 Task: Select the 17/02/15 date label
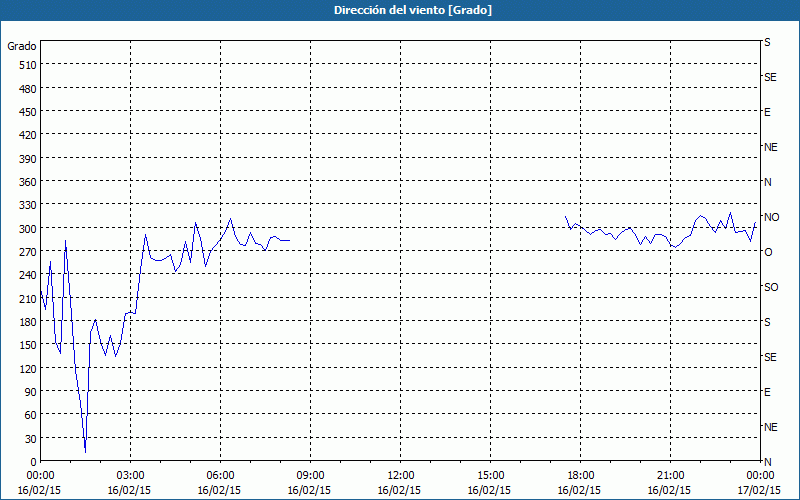(759, 490)
